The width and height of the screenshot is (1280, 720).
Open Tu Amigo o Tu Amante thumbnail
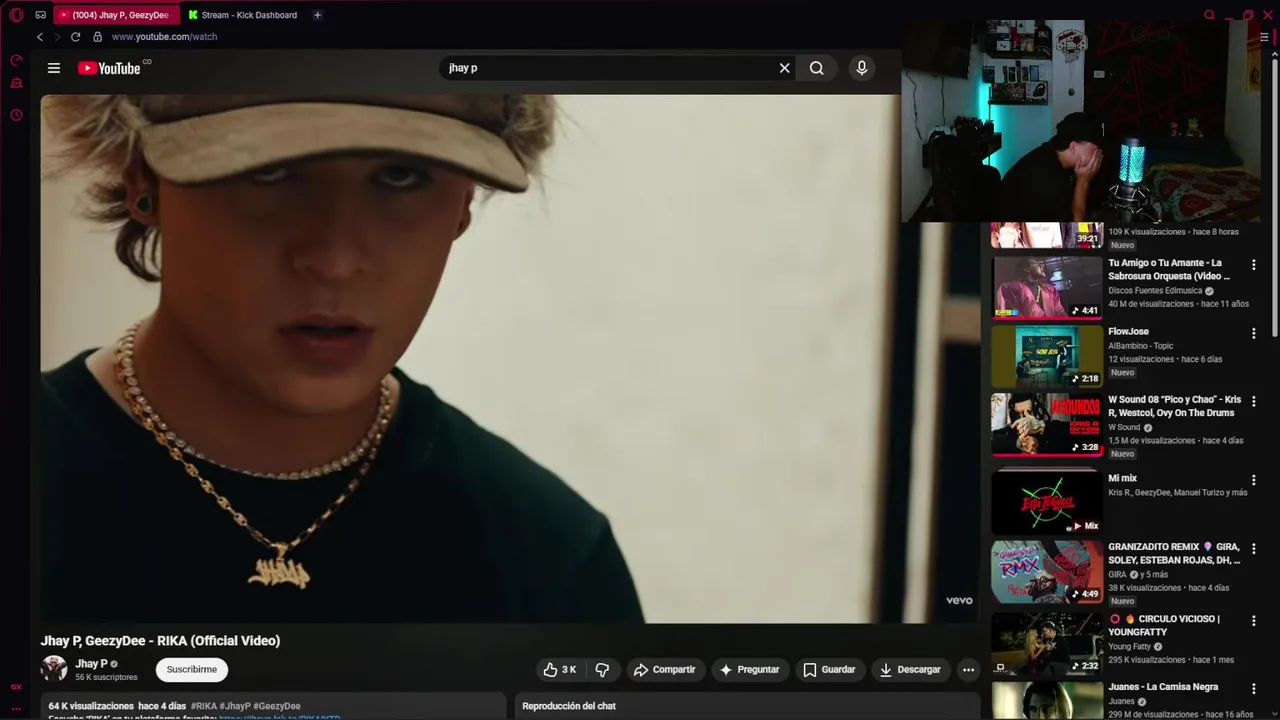point(1047,288)
